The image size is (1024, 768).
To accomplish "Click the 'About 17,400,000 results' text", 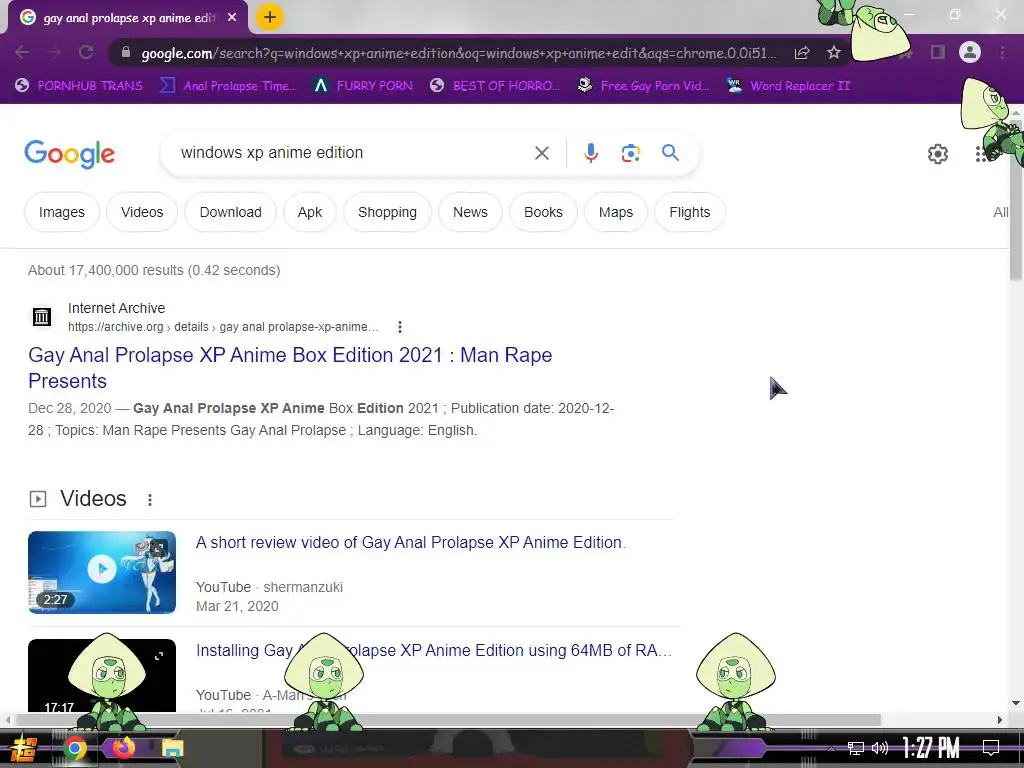I will point(154,270).
